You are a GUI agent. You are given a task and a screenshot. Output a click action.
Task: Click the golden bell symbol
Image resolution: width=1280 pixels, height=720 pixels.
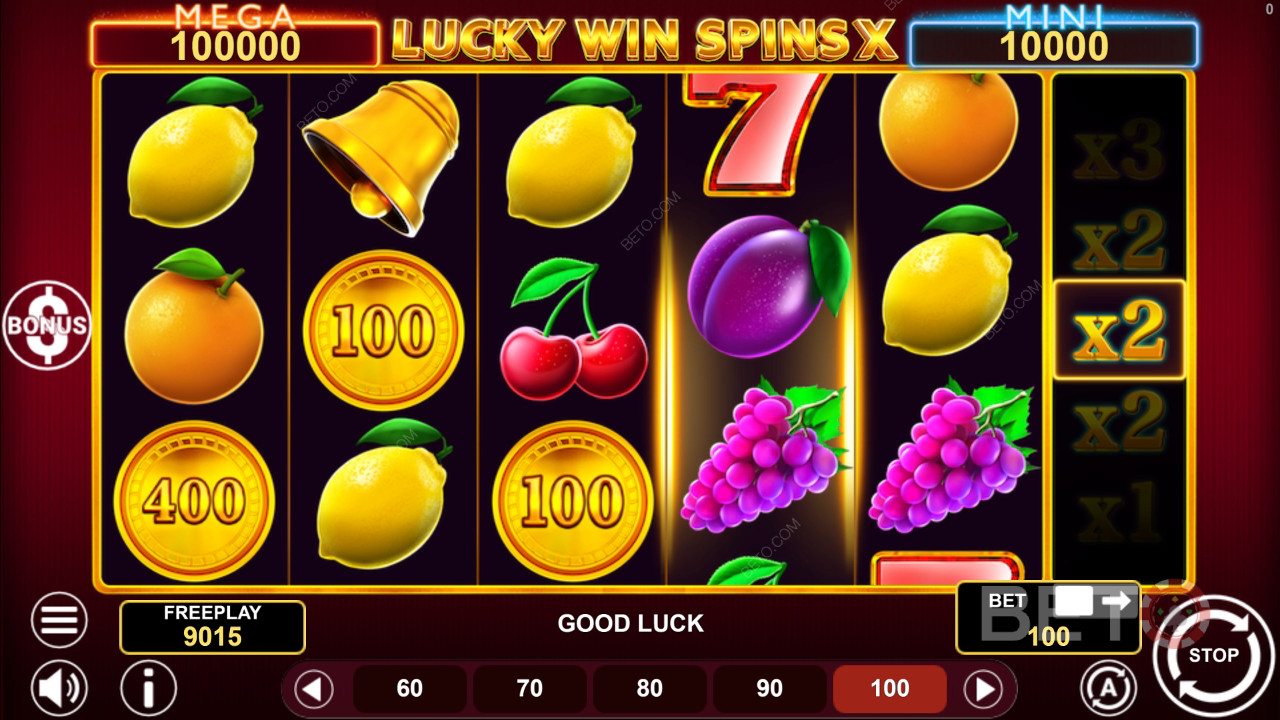(382, 157)
